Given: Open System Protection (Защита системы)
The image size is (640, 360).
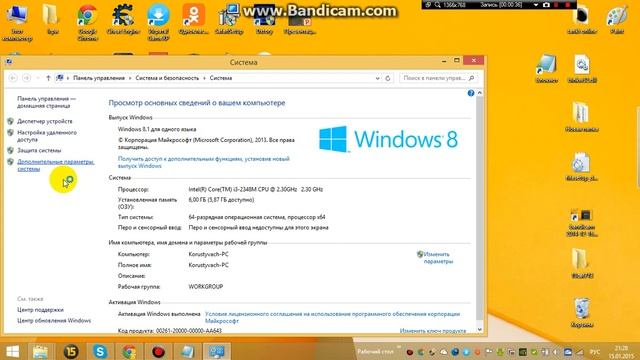Looking at the screenshot, I should point(39,150).
